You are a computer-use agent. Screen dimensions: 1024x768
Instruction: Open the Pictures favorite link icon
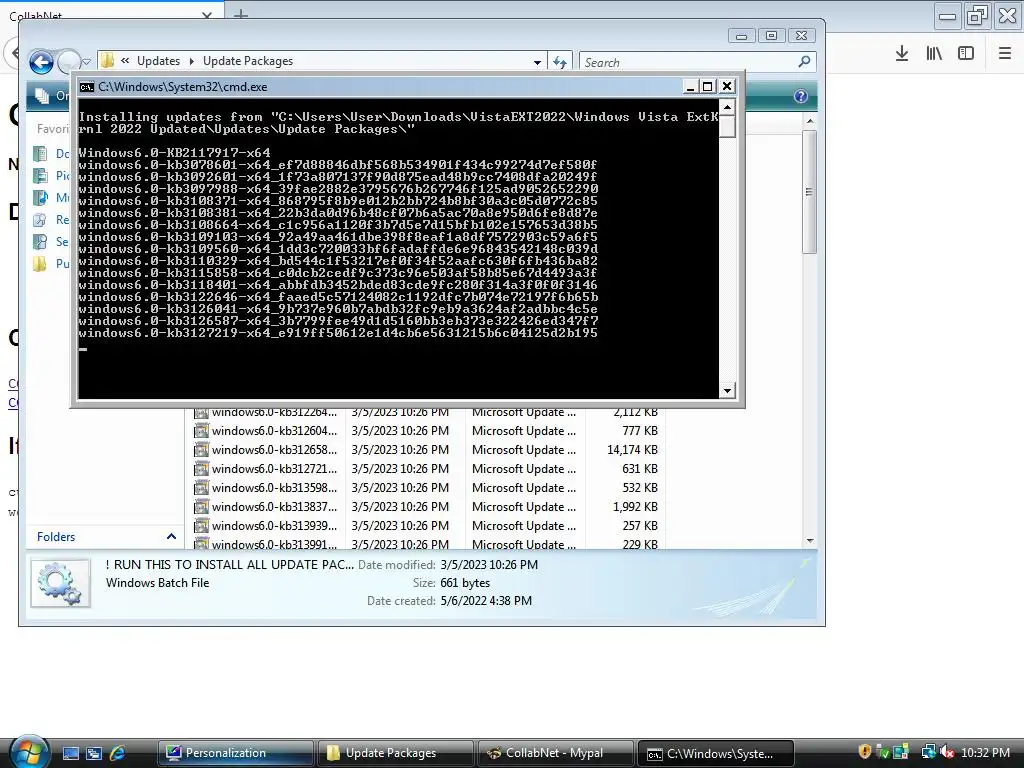point(40,176)
